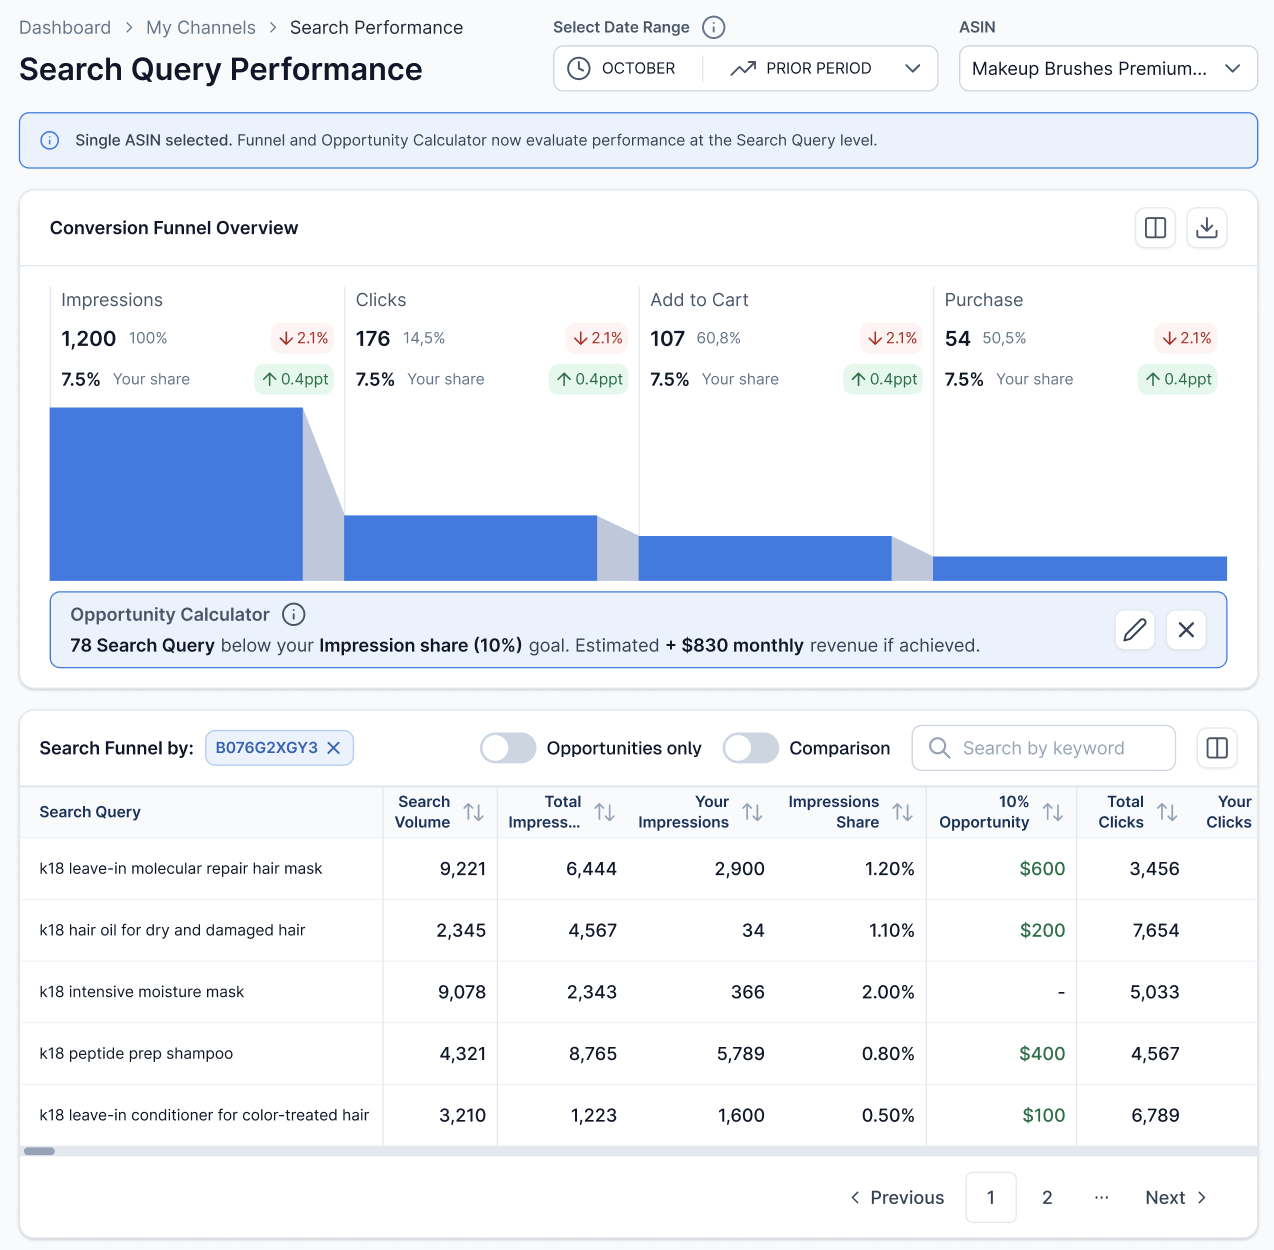
Task: Download the Conversion Funnel Overview data
Action: (1207, 228)
